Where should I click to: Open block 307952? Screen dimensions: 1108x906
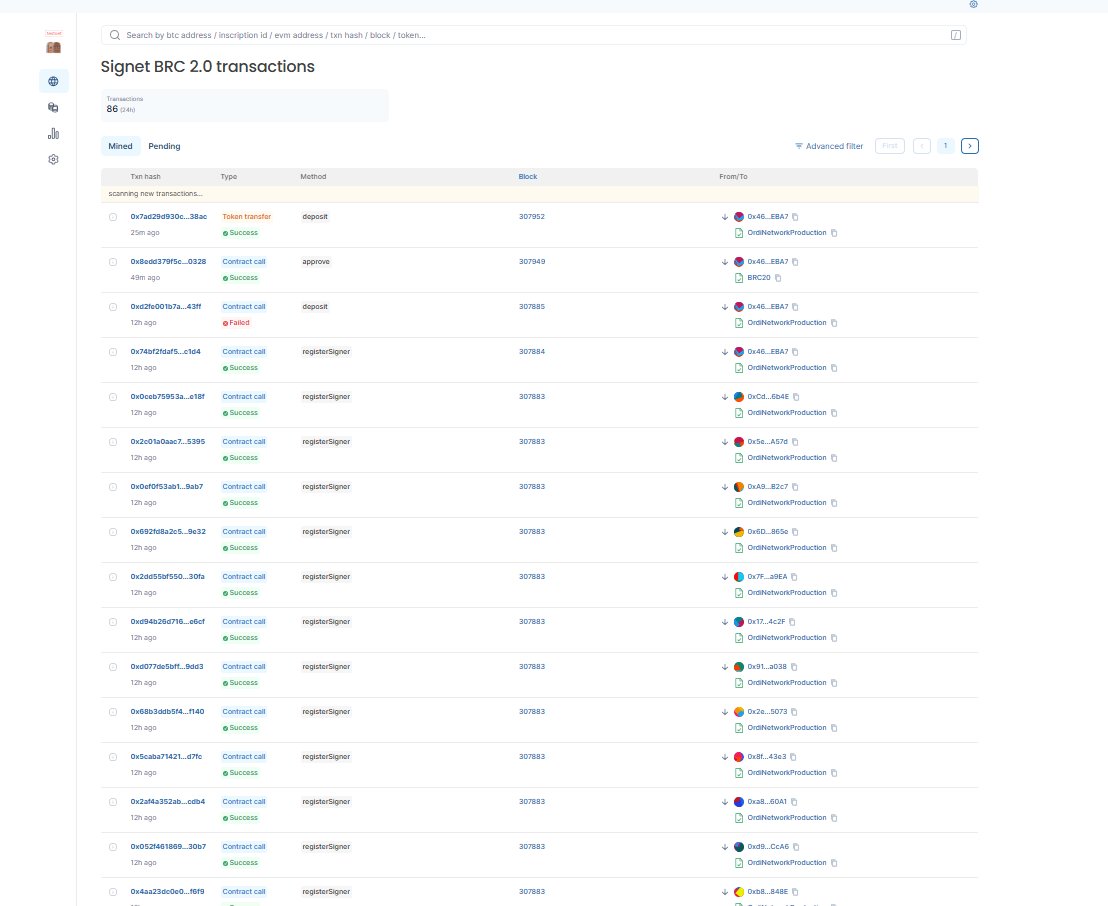[531, 217]
